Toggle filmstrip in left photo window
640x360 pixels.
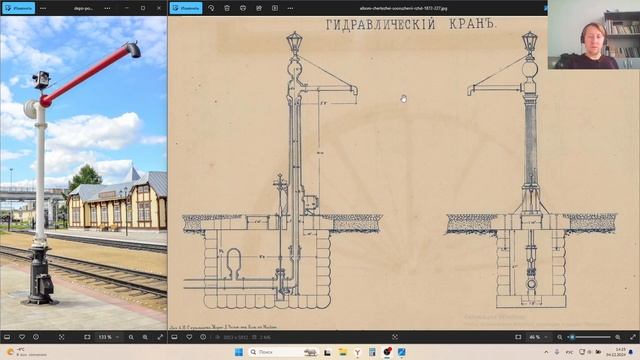tap(7, 337)
